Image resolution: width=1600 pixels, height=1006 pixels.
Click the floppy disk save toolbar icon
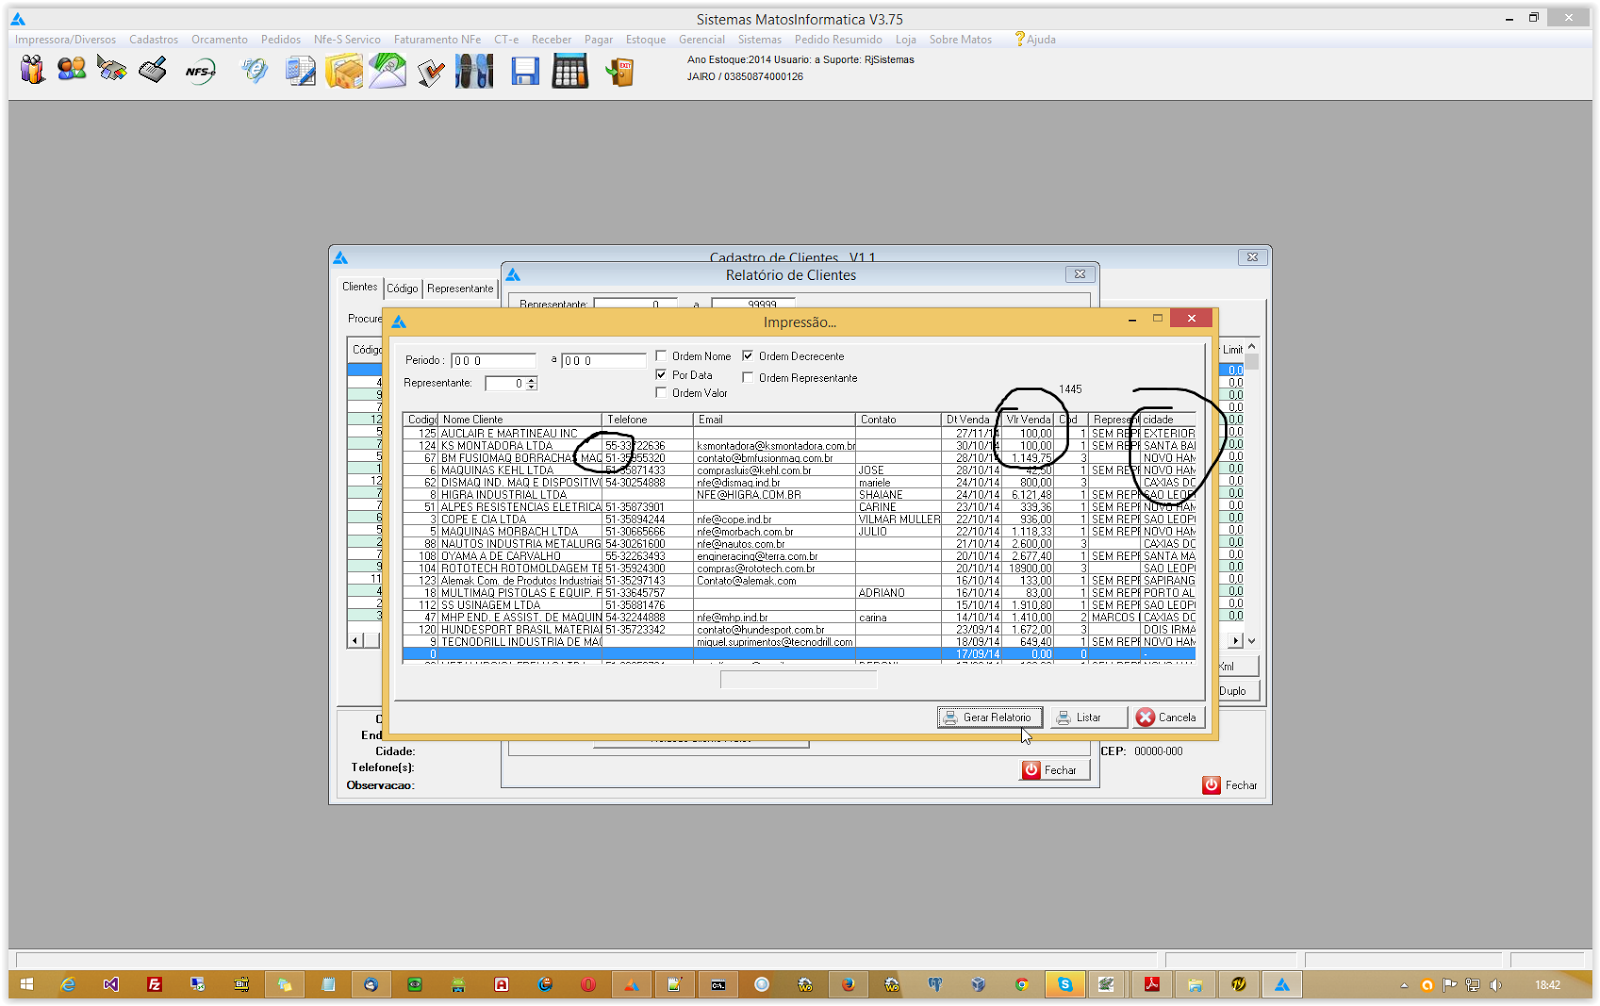[x=525, y=71]
